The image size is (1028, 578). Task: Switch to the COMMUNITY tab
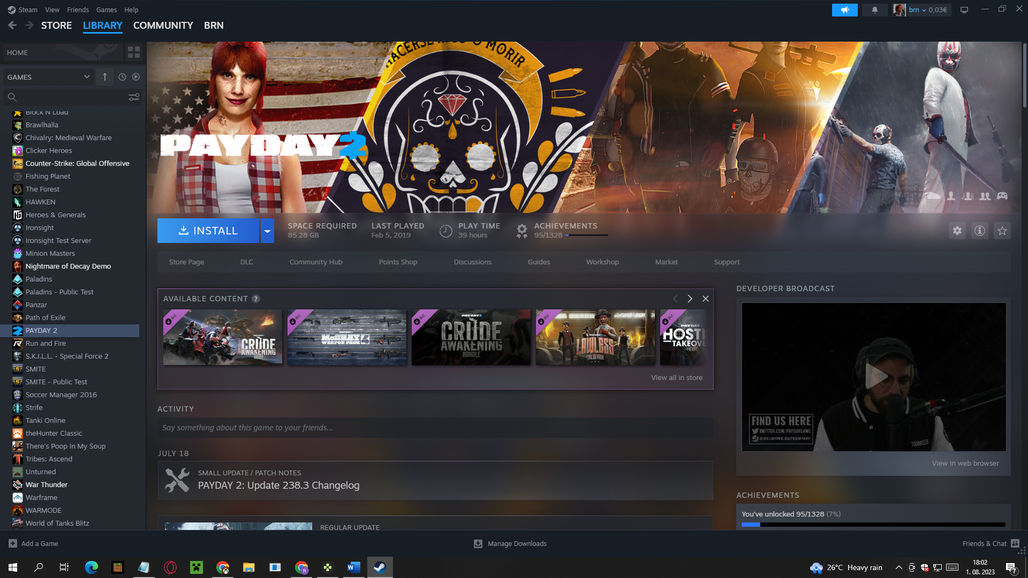[163, 26]
